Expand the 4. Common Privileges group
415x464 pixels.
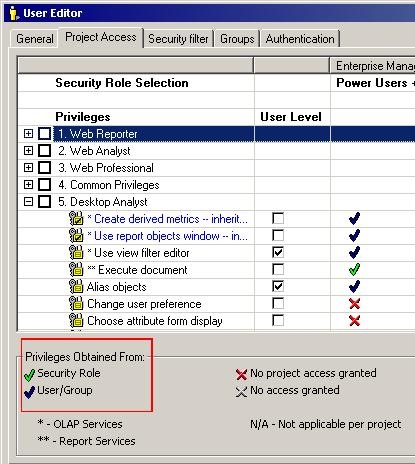click(x=29, y=184)
